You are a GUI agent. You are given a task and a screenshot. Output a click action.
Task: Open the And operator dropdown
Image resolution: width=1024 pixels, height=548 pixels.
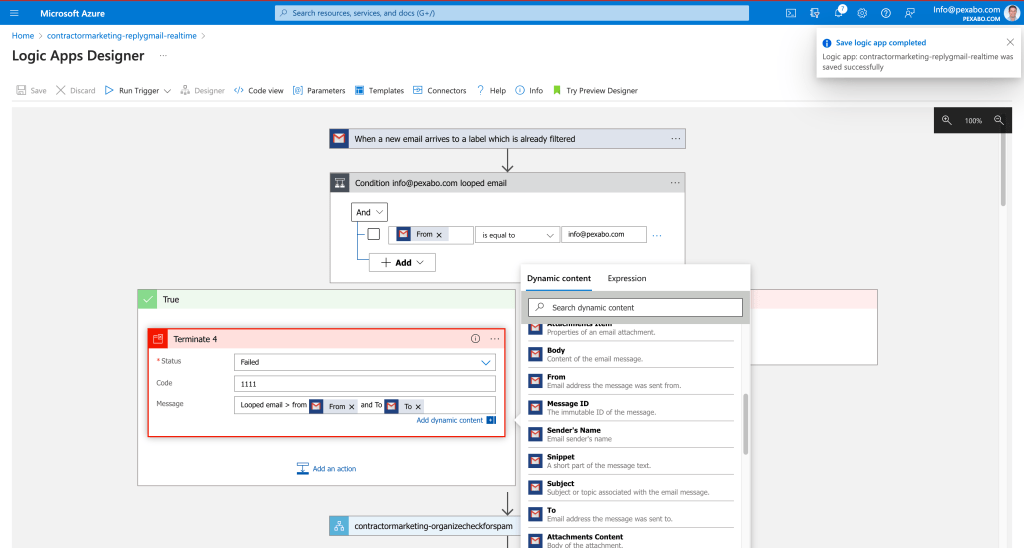(x=369, y=212)
